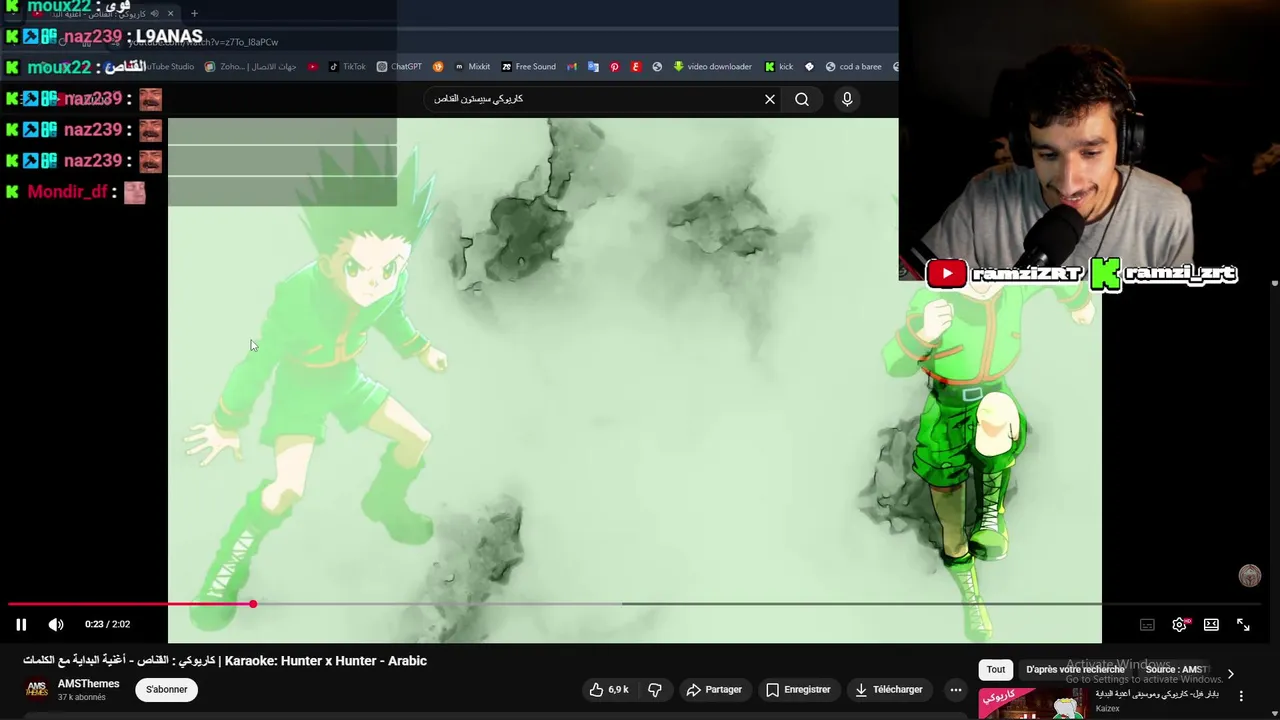Click the 0:23 / 2:02 time display
1280x720 pixels.
pyautogui.click(x=107, y=624)
